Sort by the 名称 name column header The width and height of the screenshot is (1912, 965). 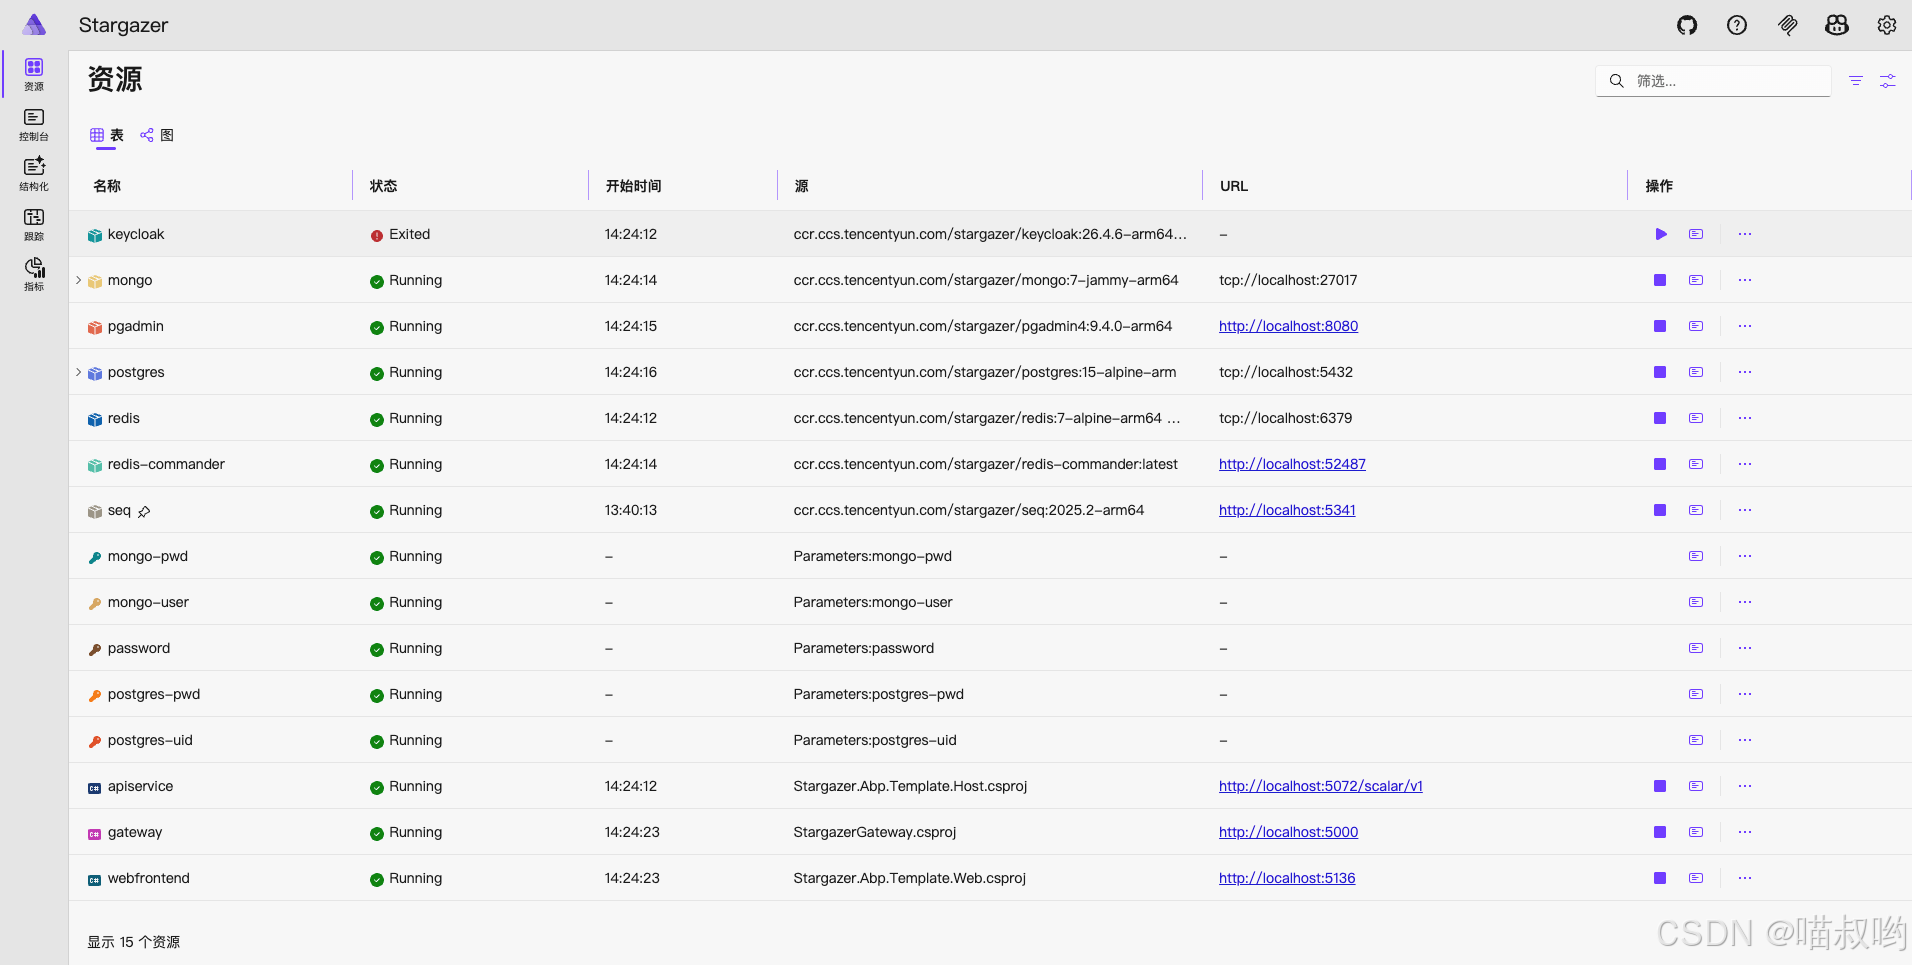click(107, 186)
